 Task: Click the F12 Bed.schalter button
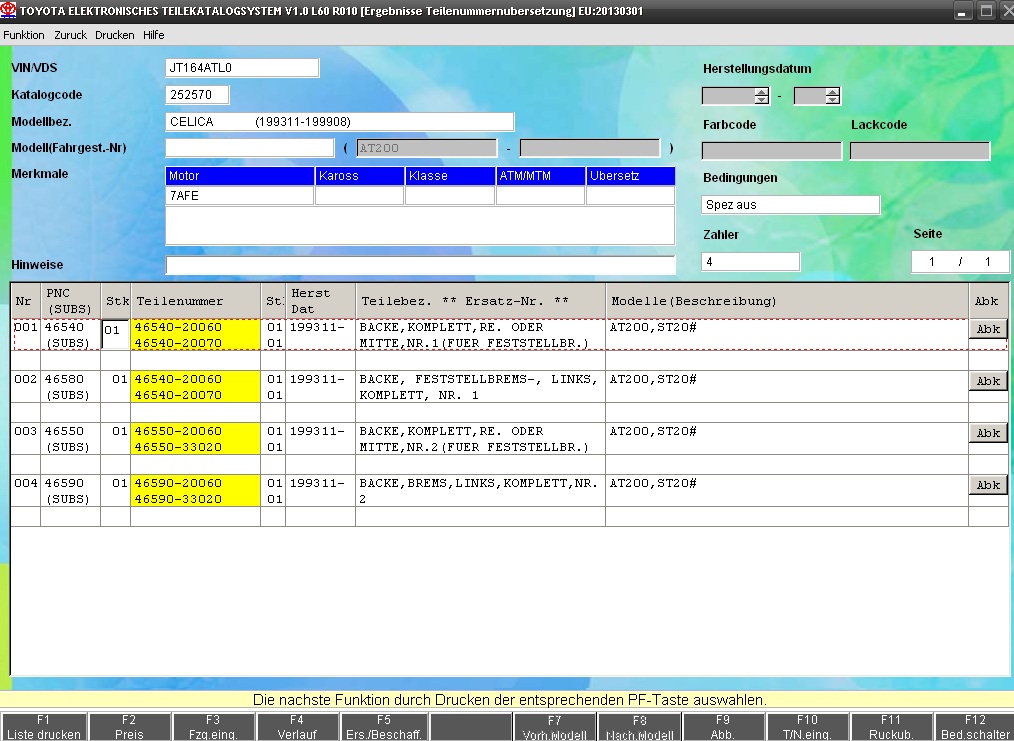click(x=975, y=727)
